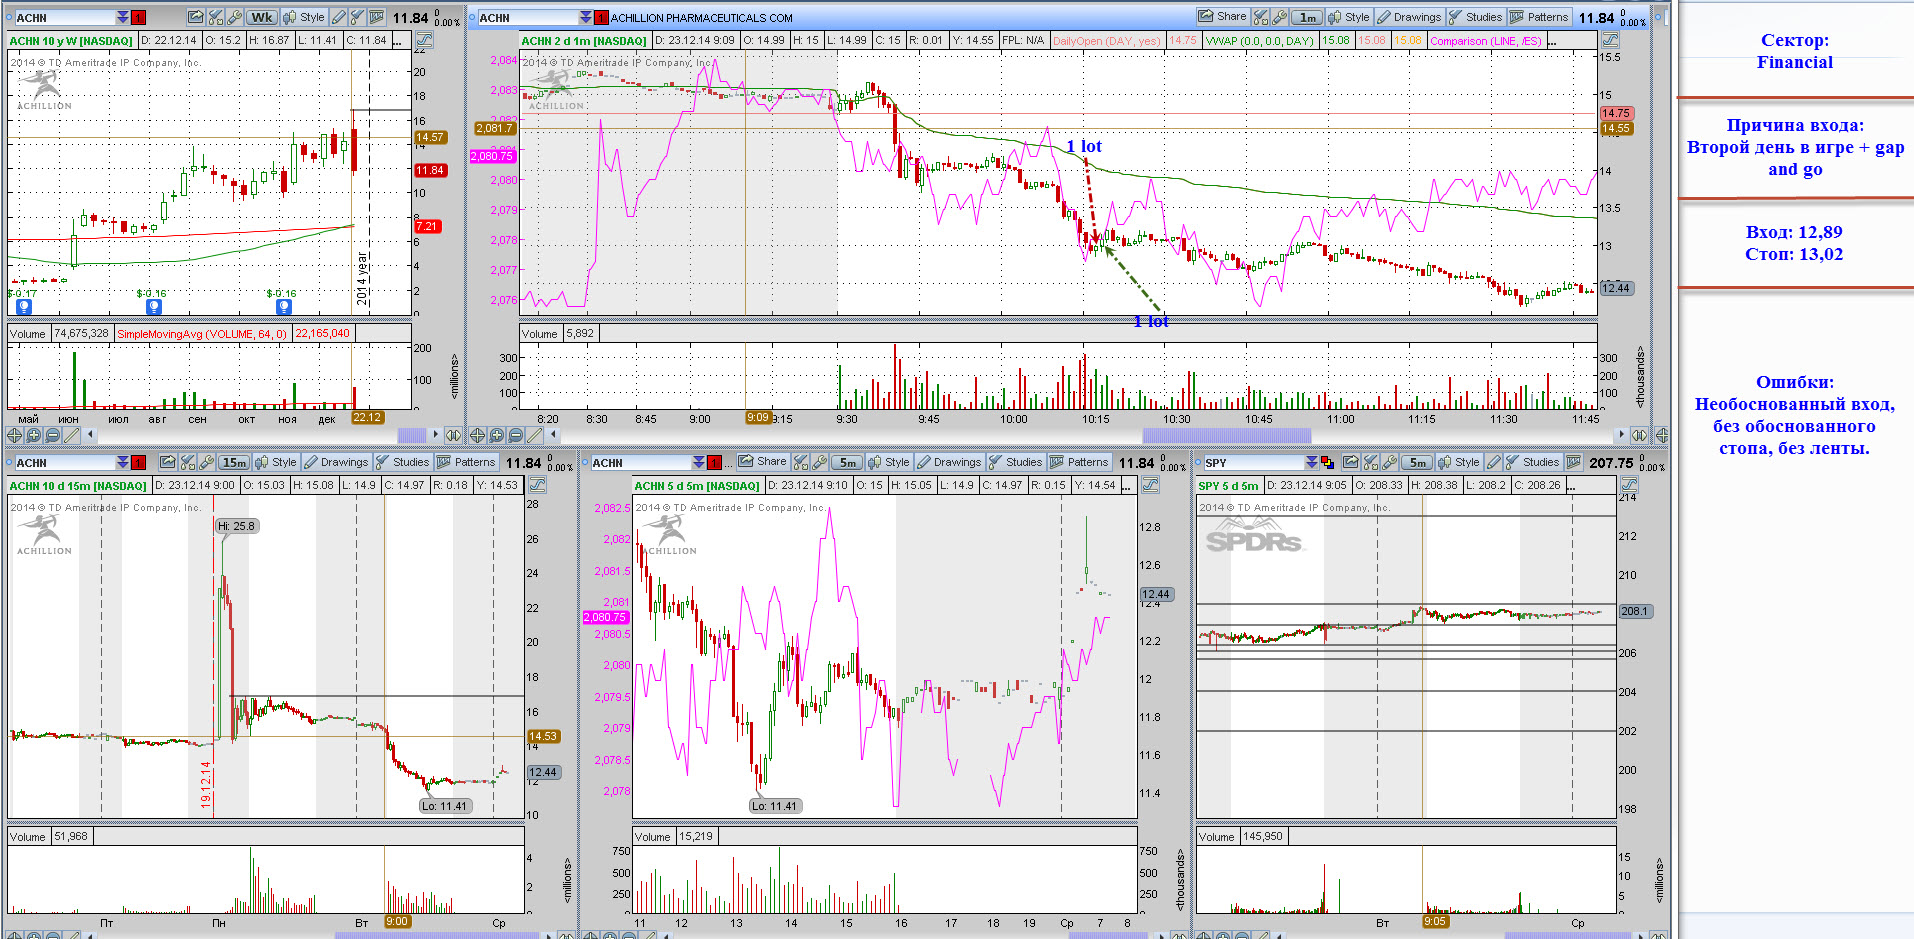Click edit studies scissors icon in 15m chart
The width and height of the screenshot is (1914, 939).
187,462
